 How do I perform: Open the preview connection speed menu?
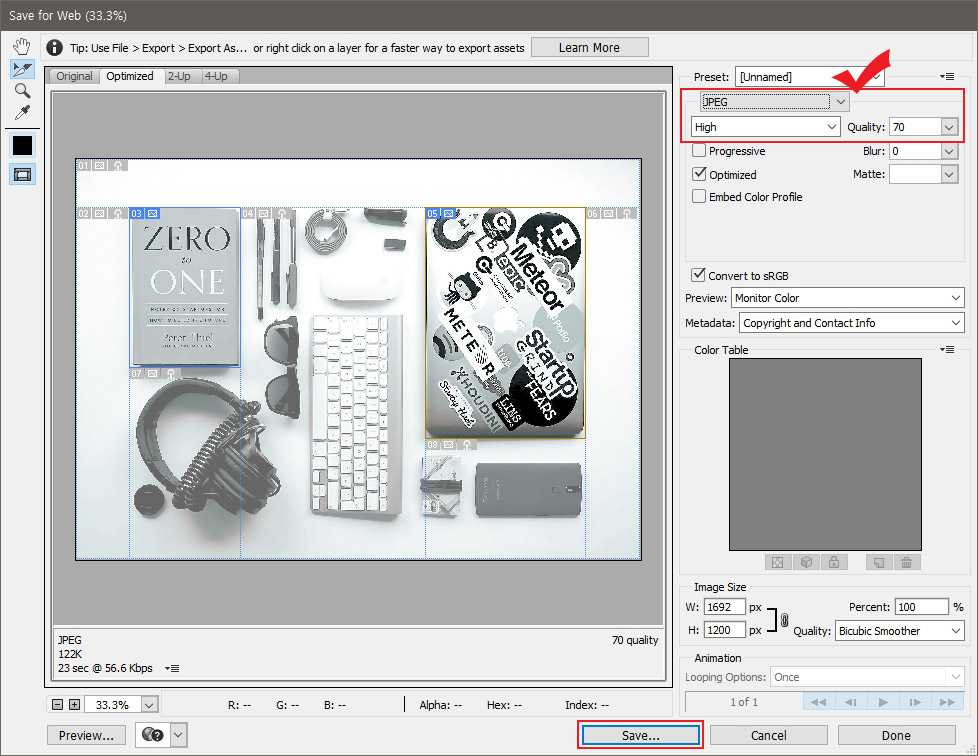tap(172, 668)
